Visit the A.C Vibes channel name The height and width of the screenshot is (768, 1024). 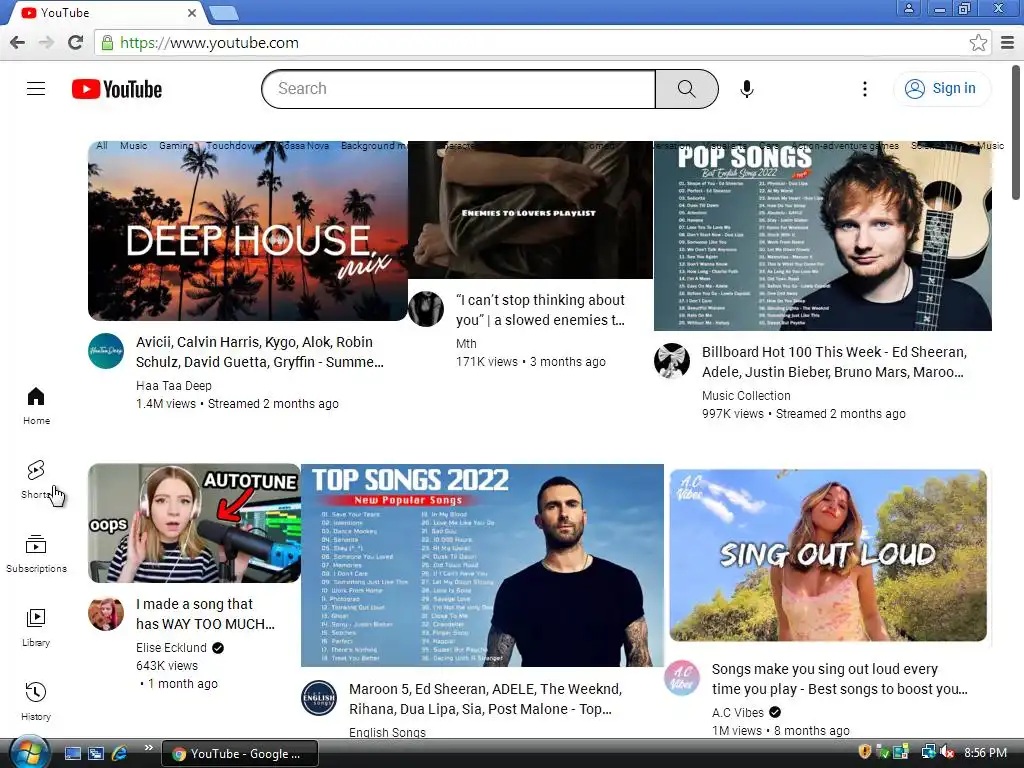[738, 712]
